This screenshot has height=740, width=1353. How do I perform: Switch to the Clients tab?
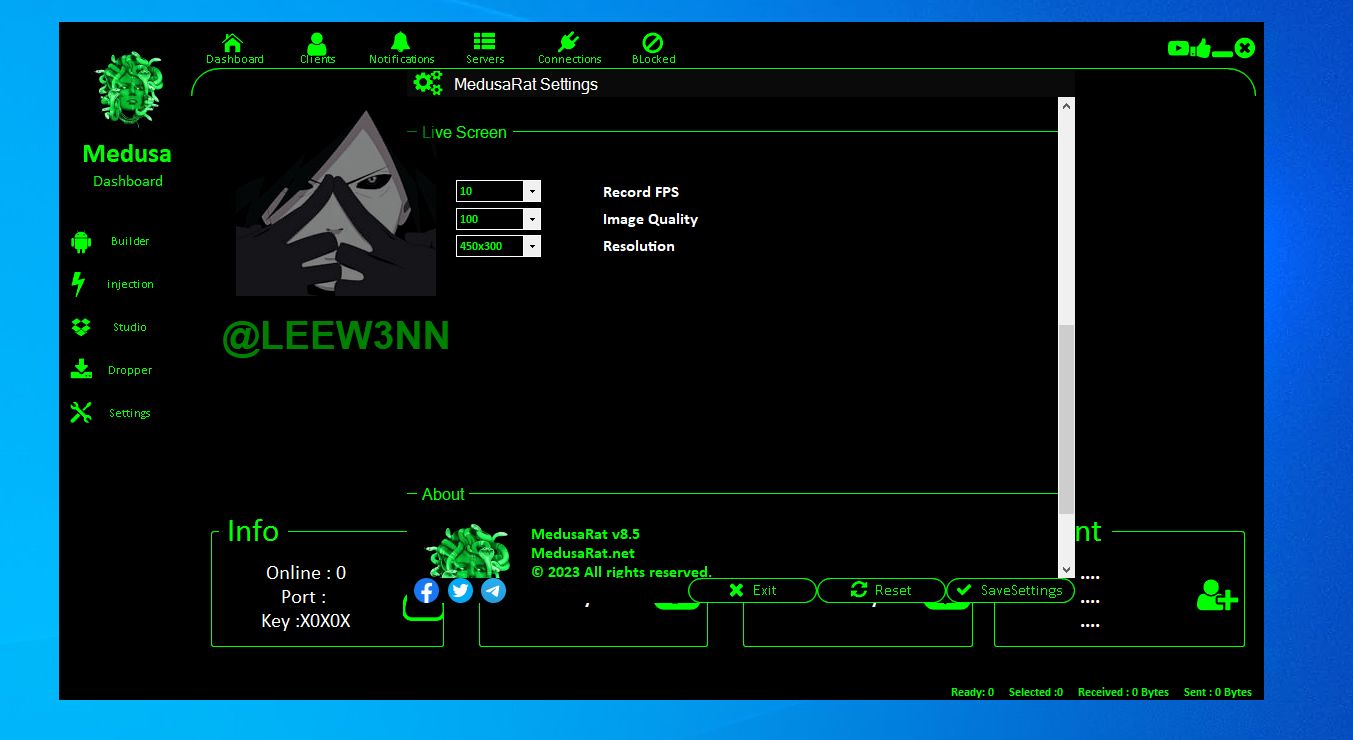click(317, 48)
